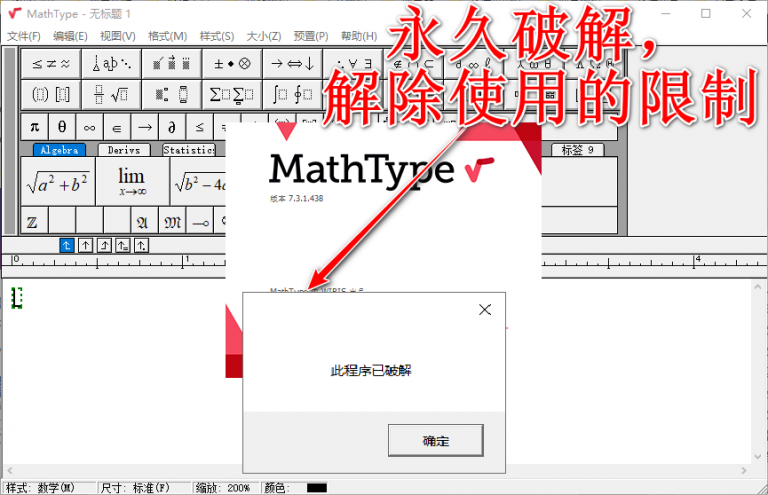Open the 大小(Z) menu
The width and height of the screenshot is (768, 495).
click(264, 36)
